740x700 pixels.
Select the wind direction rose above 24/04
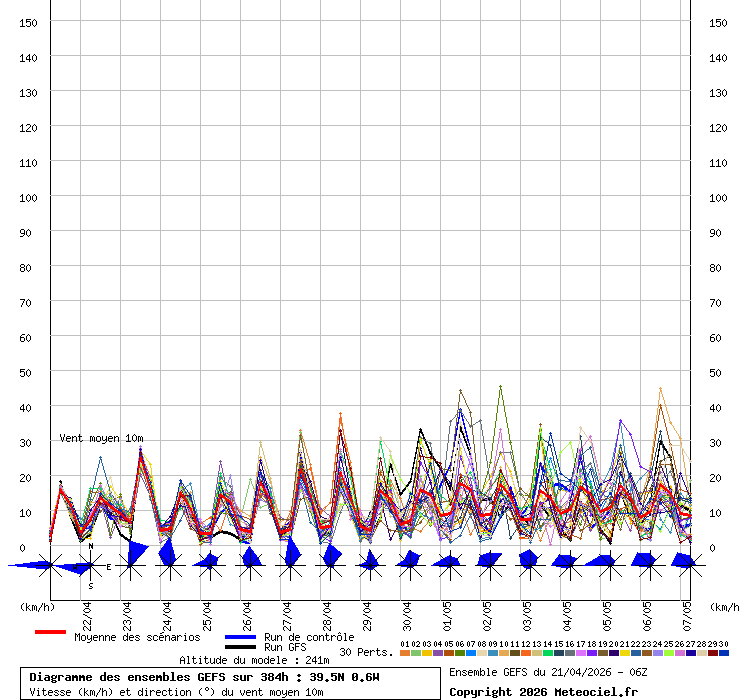tap(170, 566)
